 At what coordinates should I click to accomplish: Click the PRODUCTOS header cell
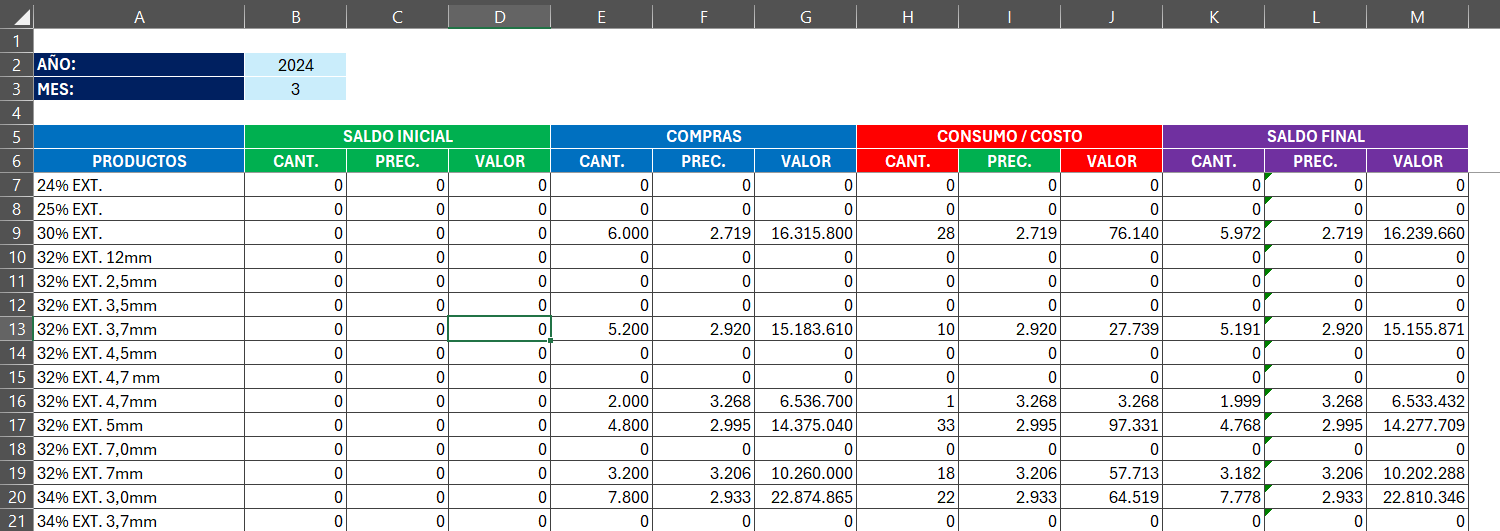pyautogui.click(x=139, y=161)
